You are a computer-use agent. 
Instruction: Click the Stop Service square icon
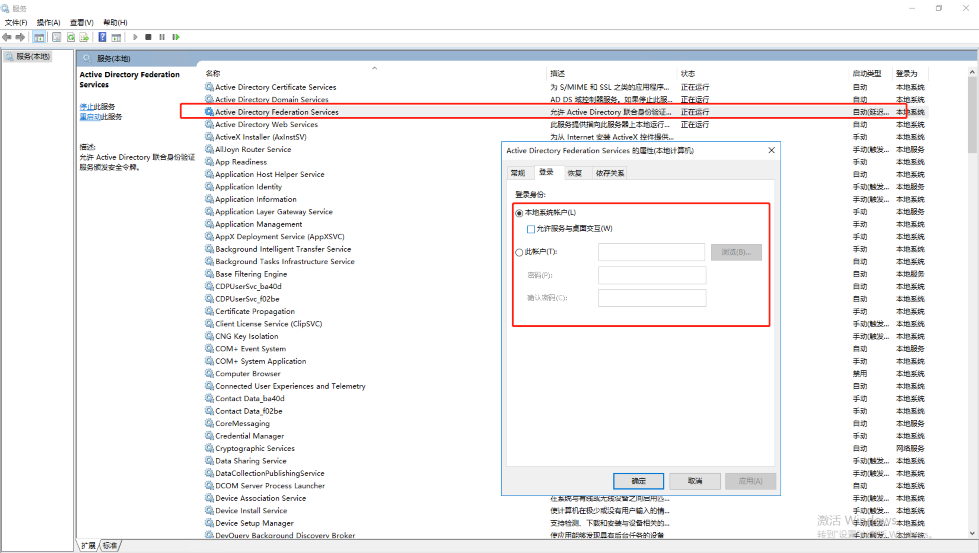(x=148, y=37)
